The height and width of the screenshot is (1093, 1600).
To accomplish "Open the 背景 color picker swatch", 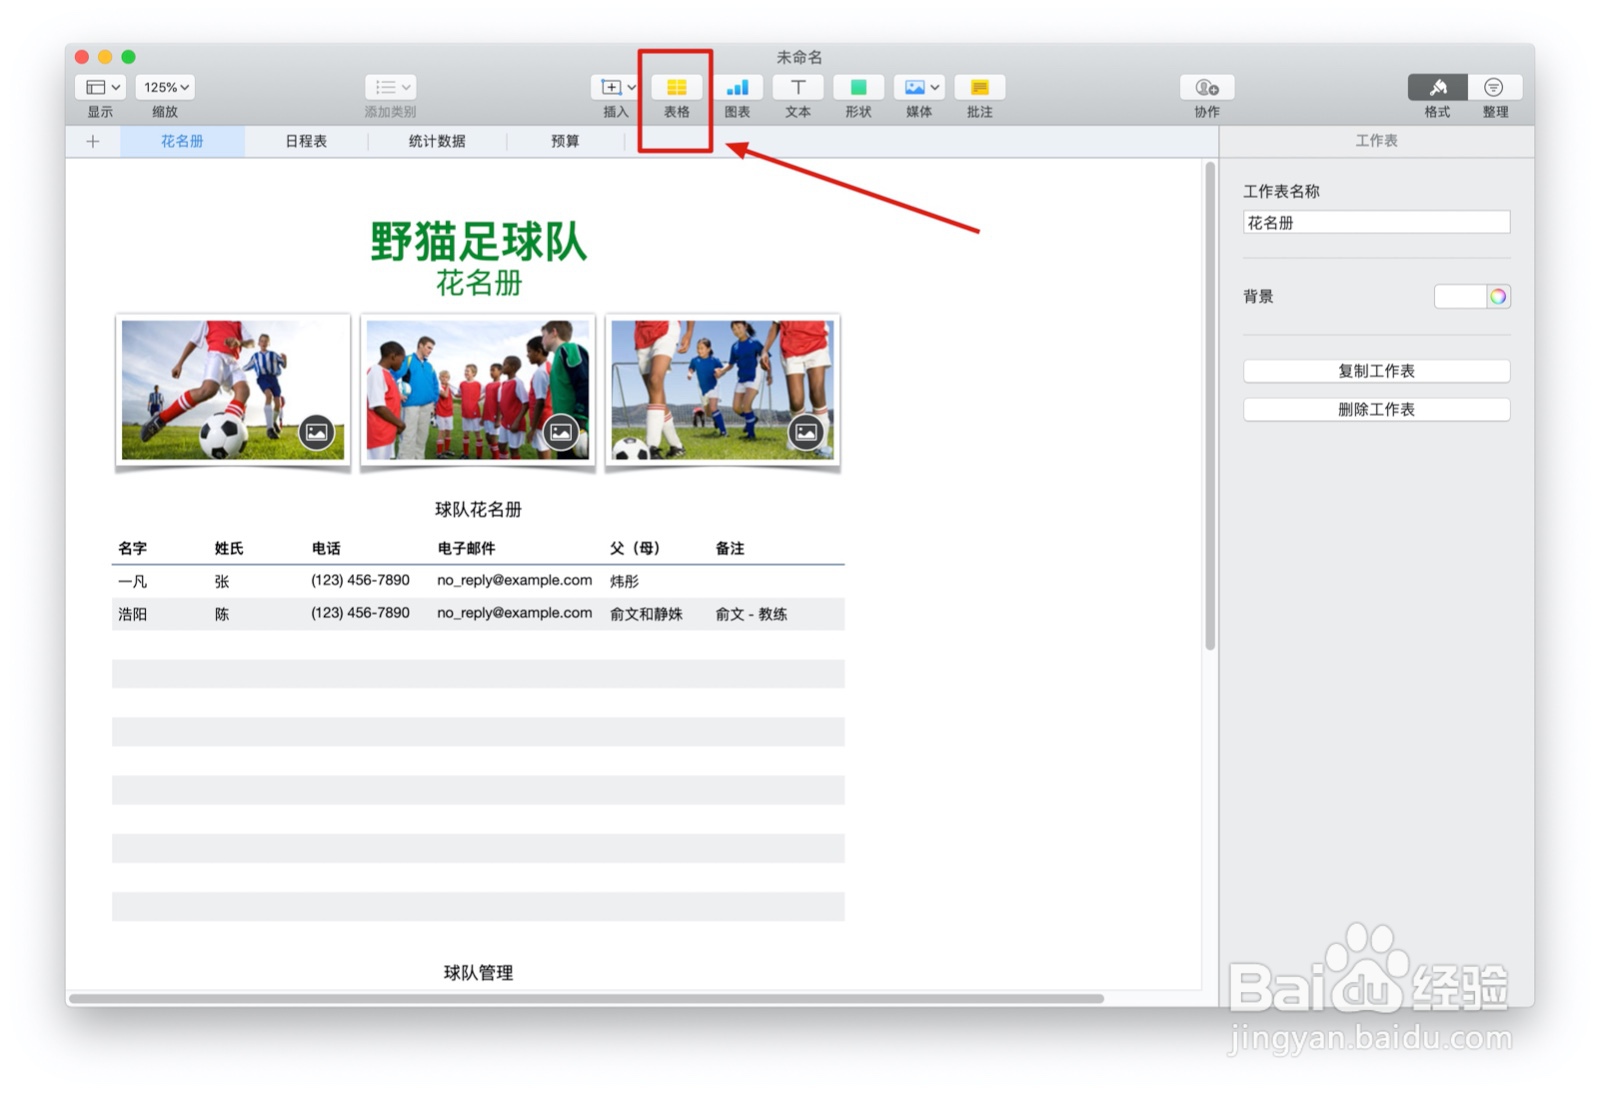I will (x=1498, y=296).
